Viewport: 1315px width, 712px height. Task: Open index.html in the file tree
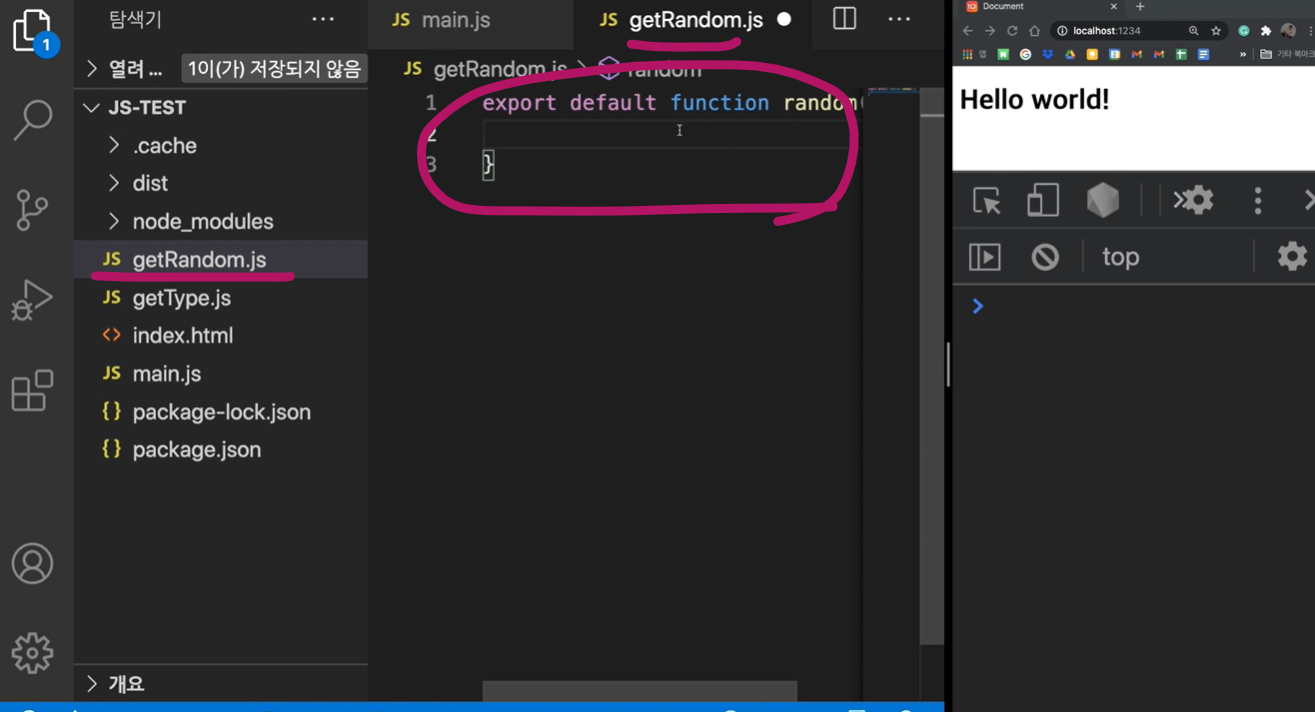tap(221, 335)
